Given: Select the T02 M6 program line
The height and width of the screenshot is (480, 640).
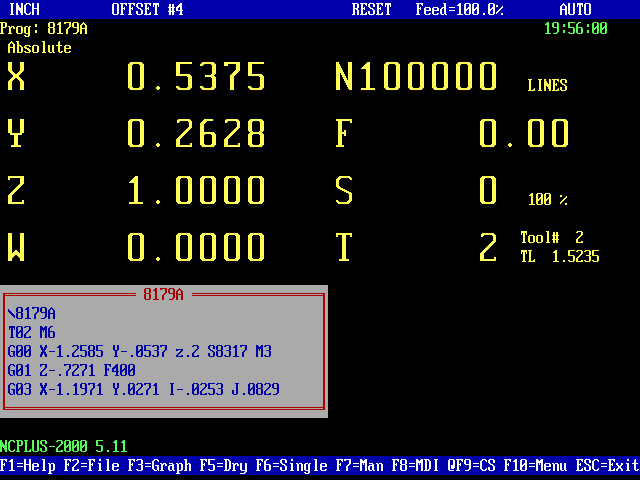Looking at the screenshot, I should (x=31, y=332).
